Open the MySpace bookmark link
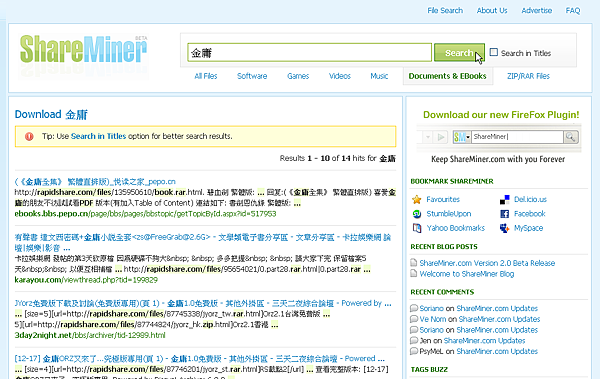This screenshot has width=600, height=379. [528, 228]
